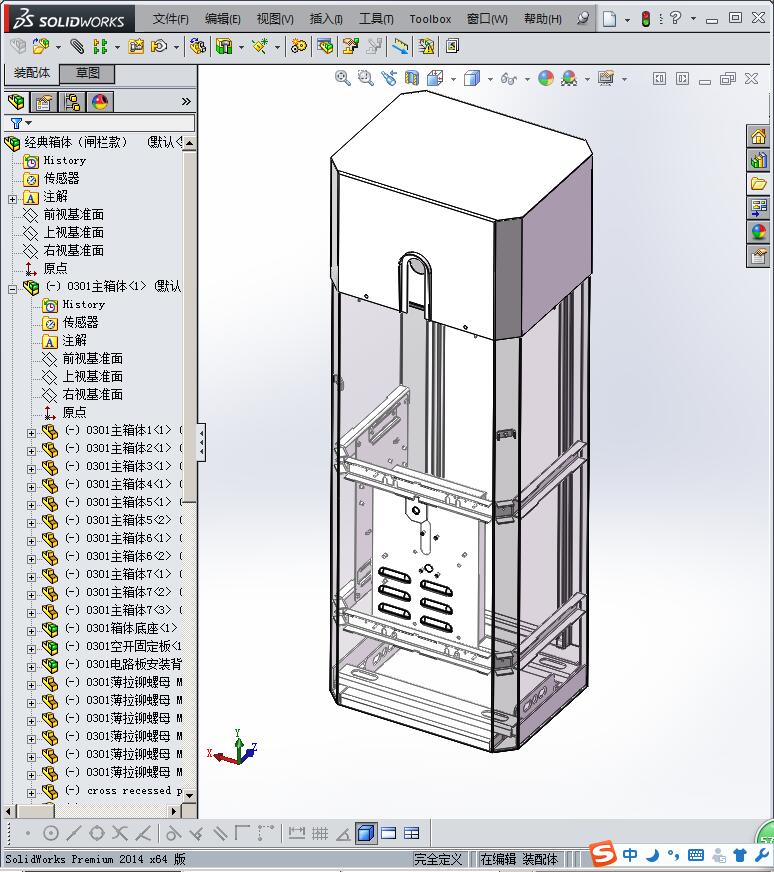
Task: Toggle the four-view table layout icon
Action: (x=411, y=833)
